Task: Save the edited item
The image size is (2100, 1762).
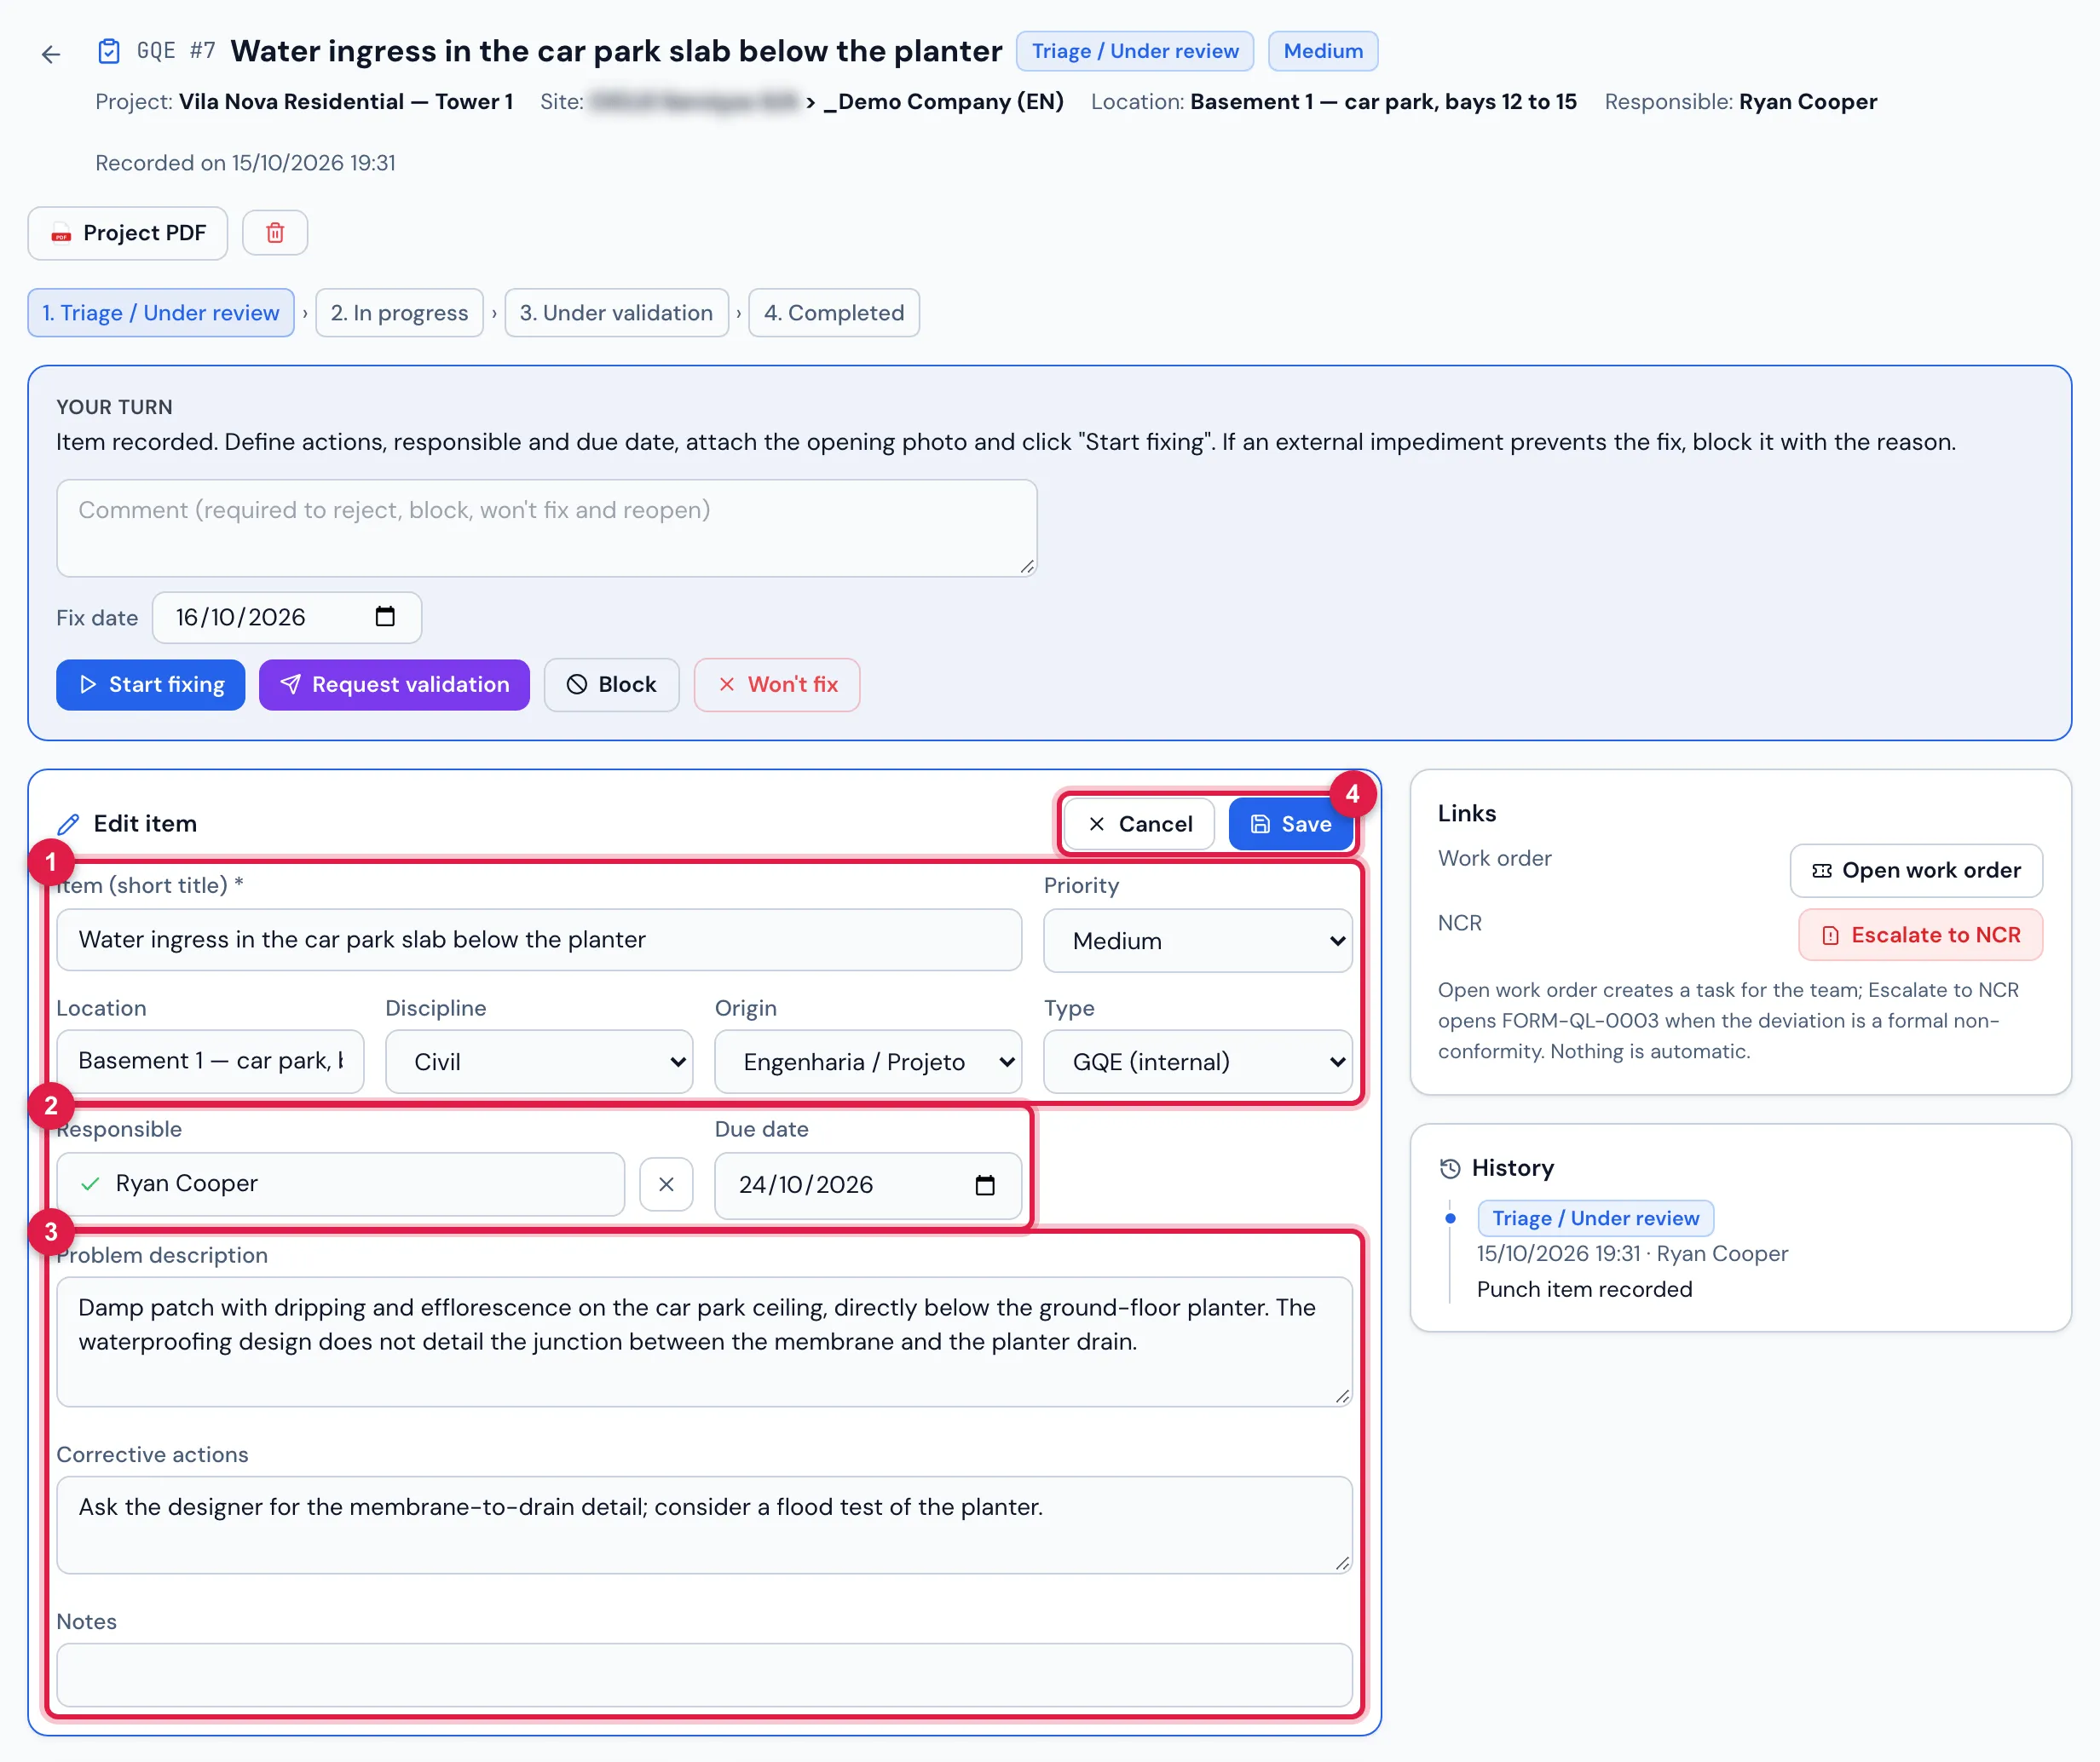Action: pyautogui.click(x=1291, y=824)
